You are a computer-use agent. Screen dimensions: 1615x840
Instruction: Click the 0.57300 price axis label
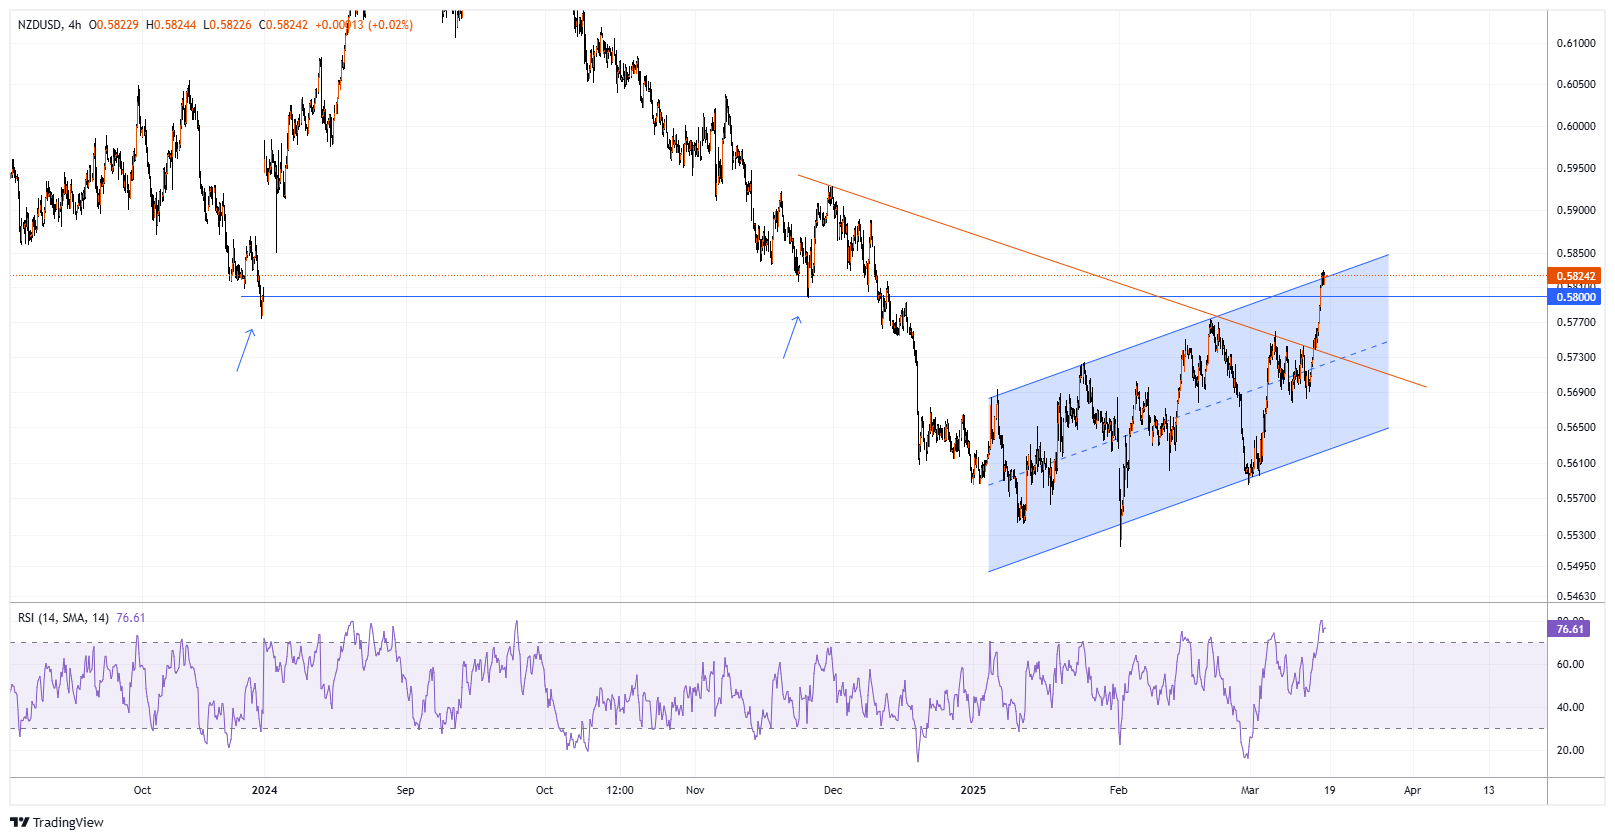tap(1576, 357)
